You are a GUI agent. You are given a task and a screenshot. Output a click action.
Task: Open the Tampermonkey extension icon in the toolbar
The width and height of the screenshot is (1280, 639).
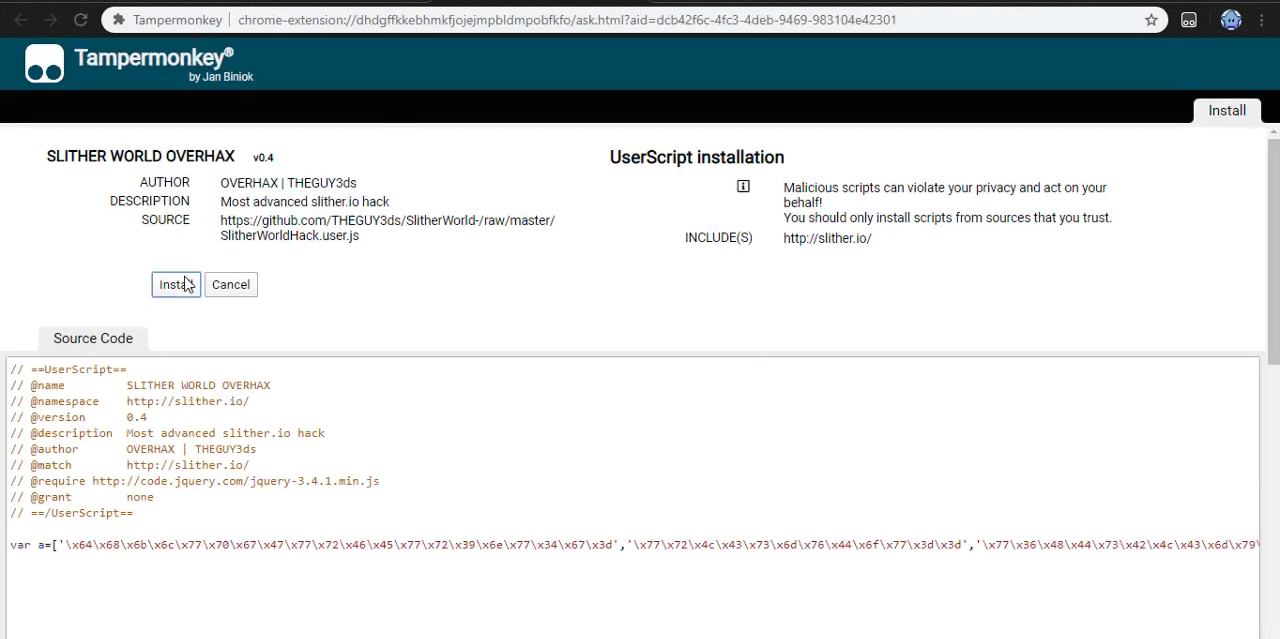pyautogui.click(x=1189, y=19)
